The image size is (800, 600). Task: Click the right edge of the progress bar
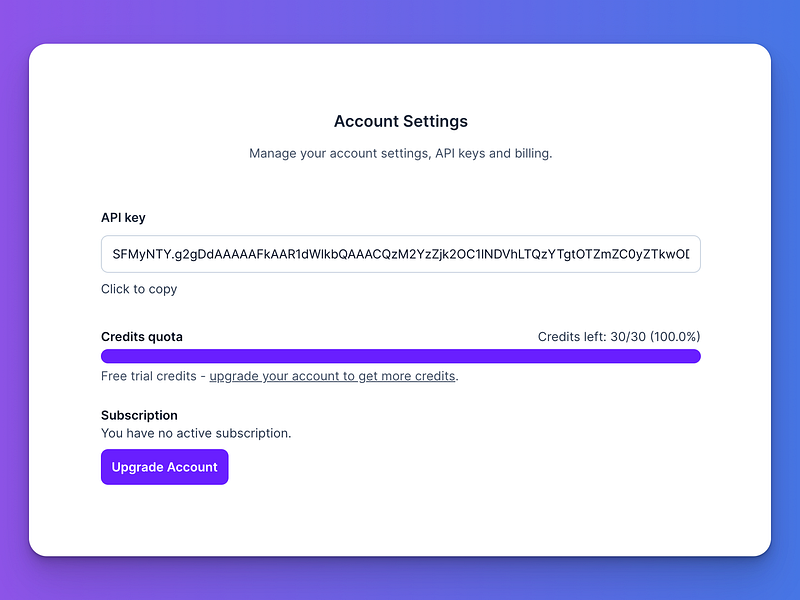(x=697, y=356)
